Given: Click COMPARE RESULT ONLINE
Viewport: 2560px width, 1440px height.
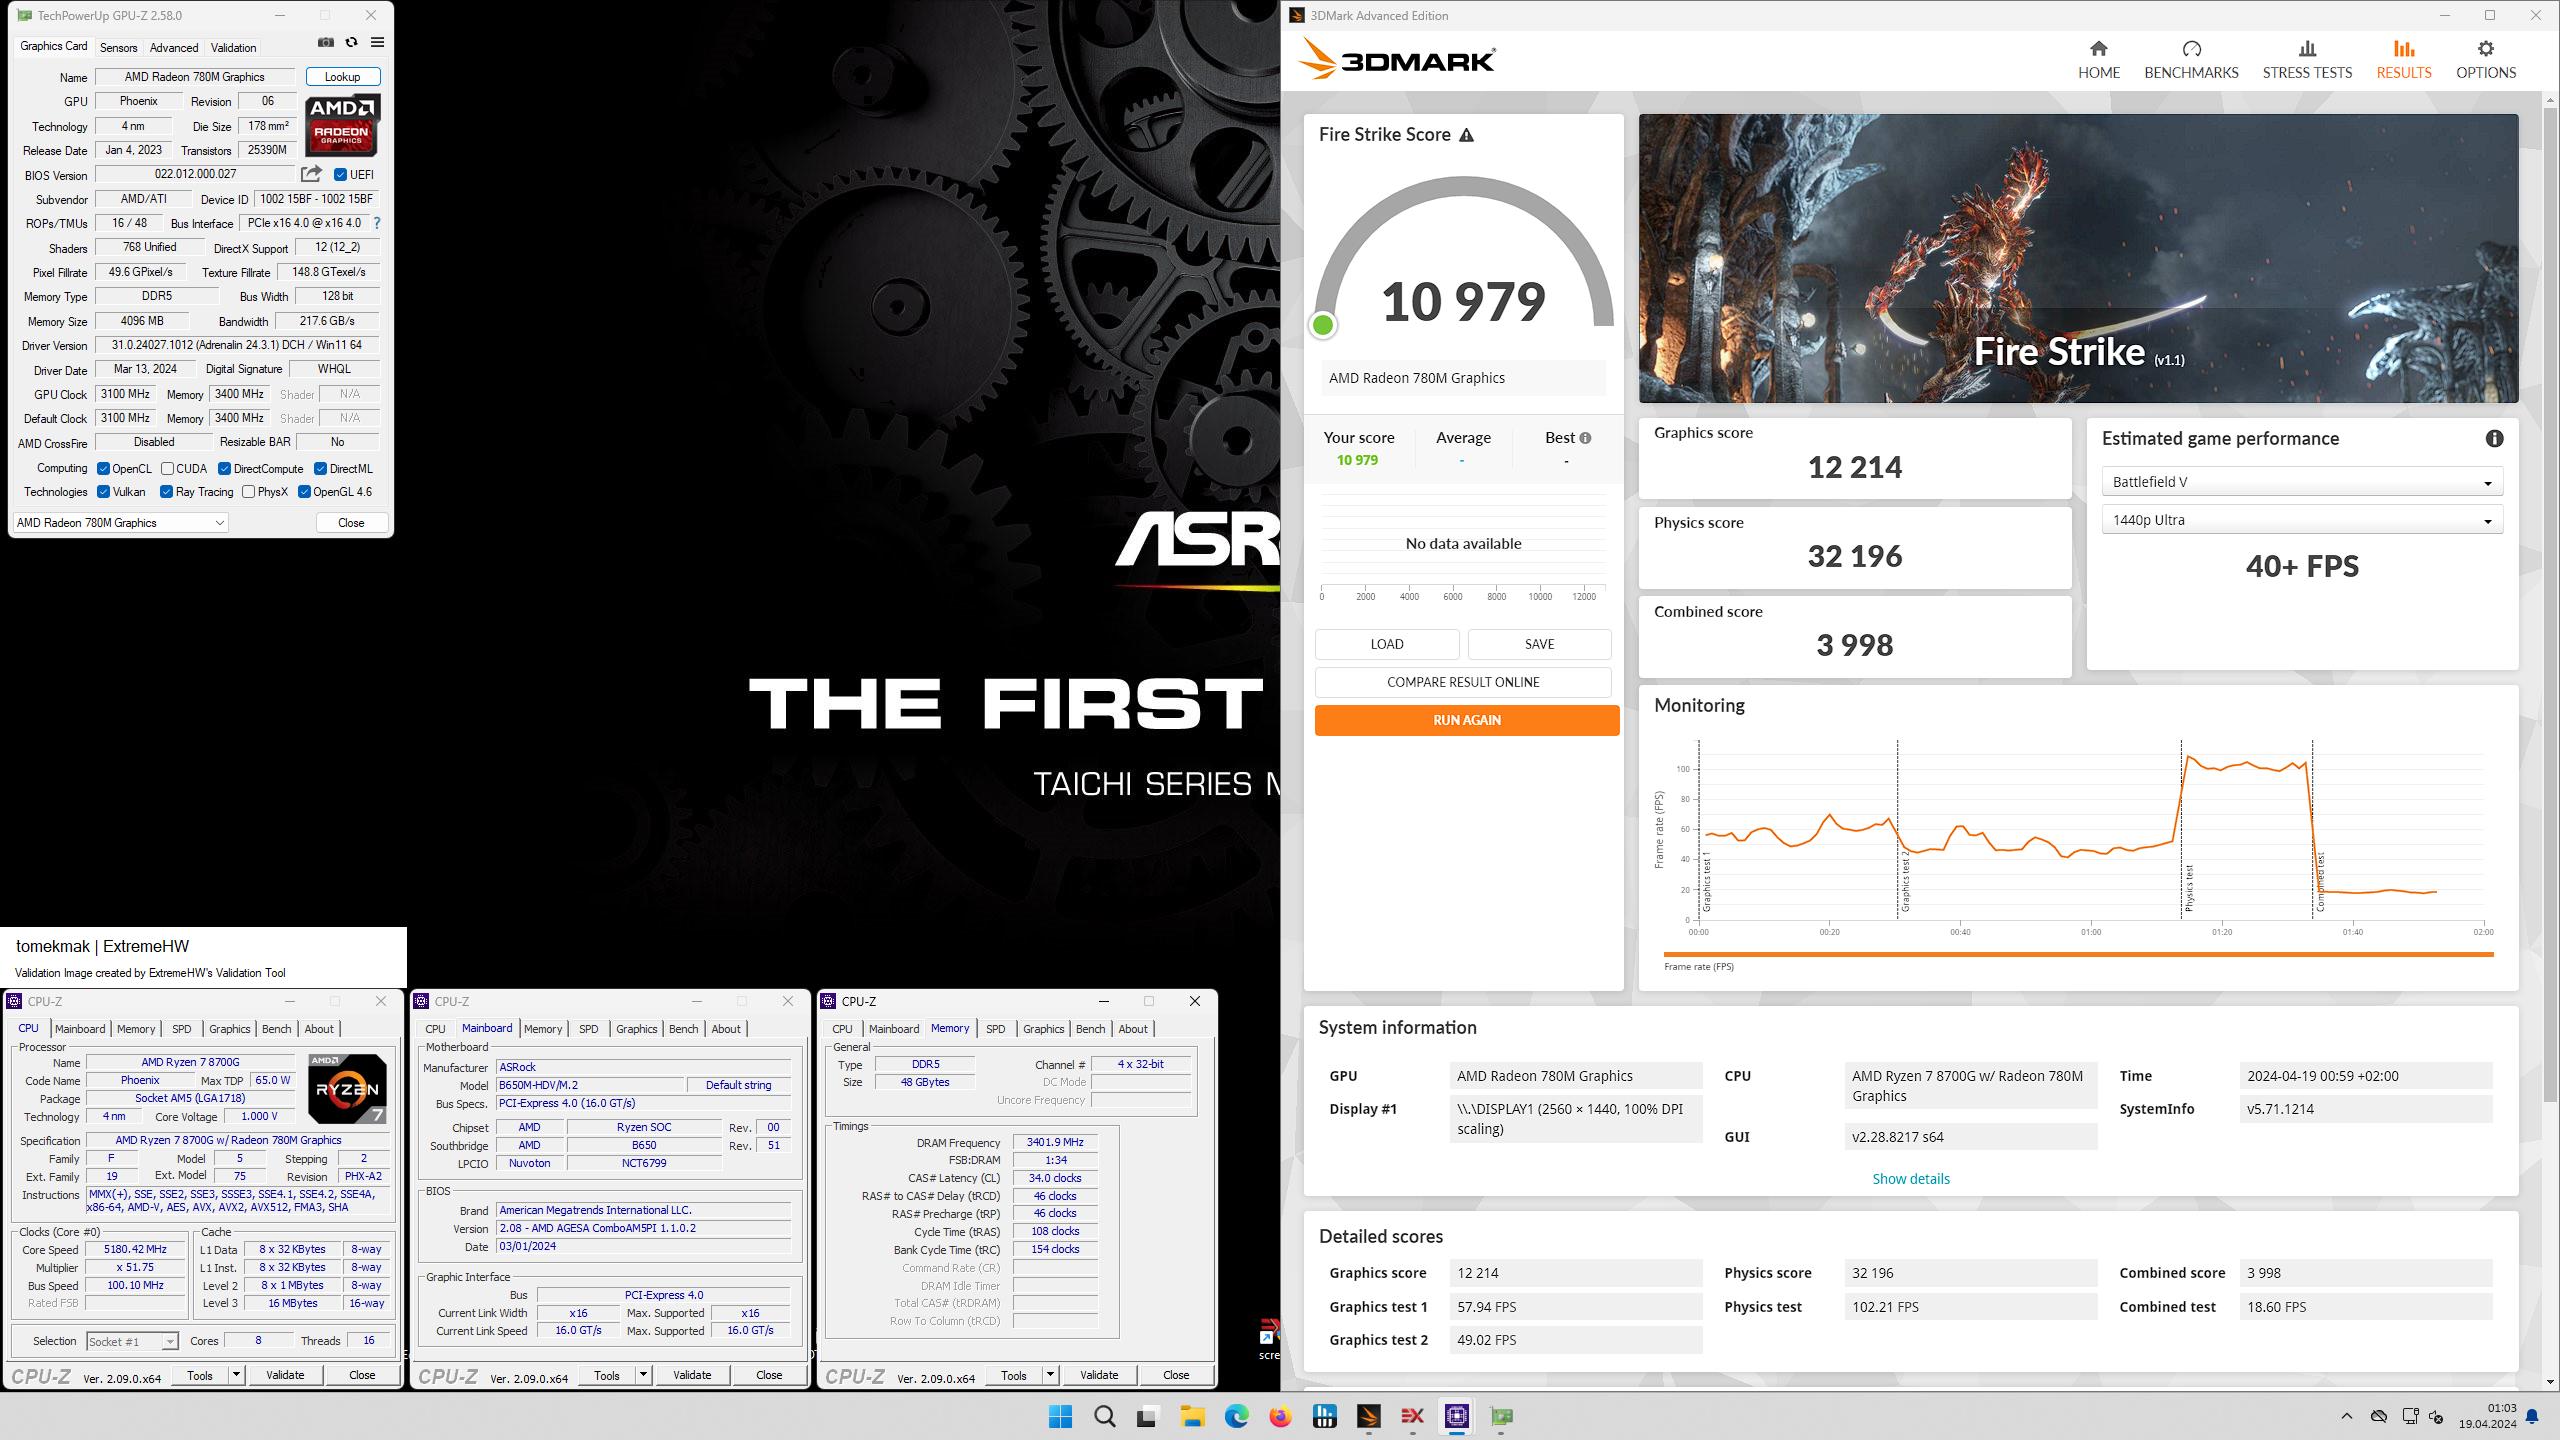Looking at the screenshot, I should point(1463,682).
